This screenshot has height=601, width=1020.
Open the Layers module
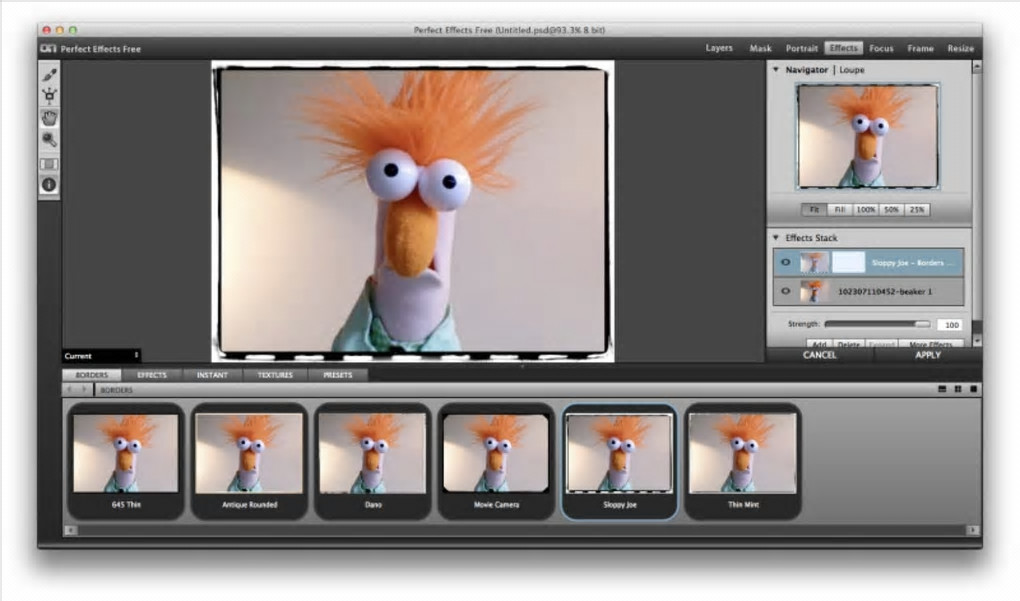[719, 48]
